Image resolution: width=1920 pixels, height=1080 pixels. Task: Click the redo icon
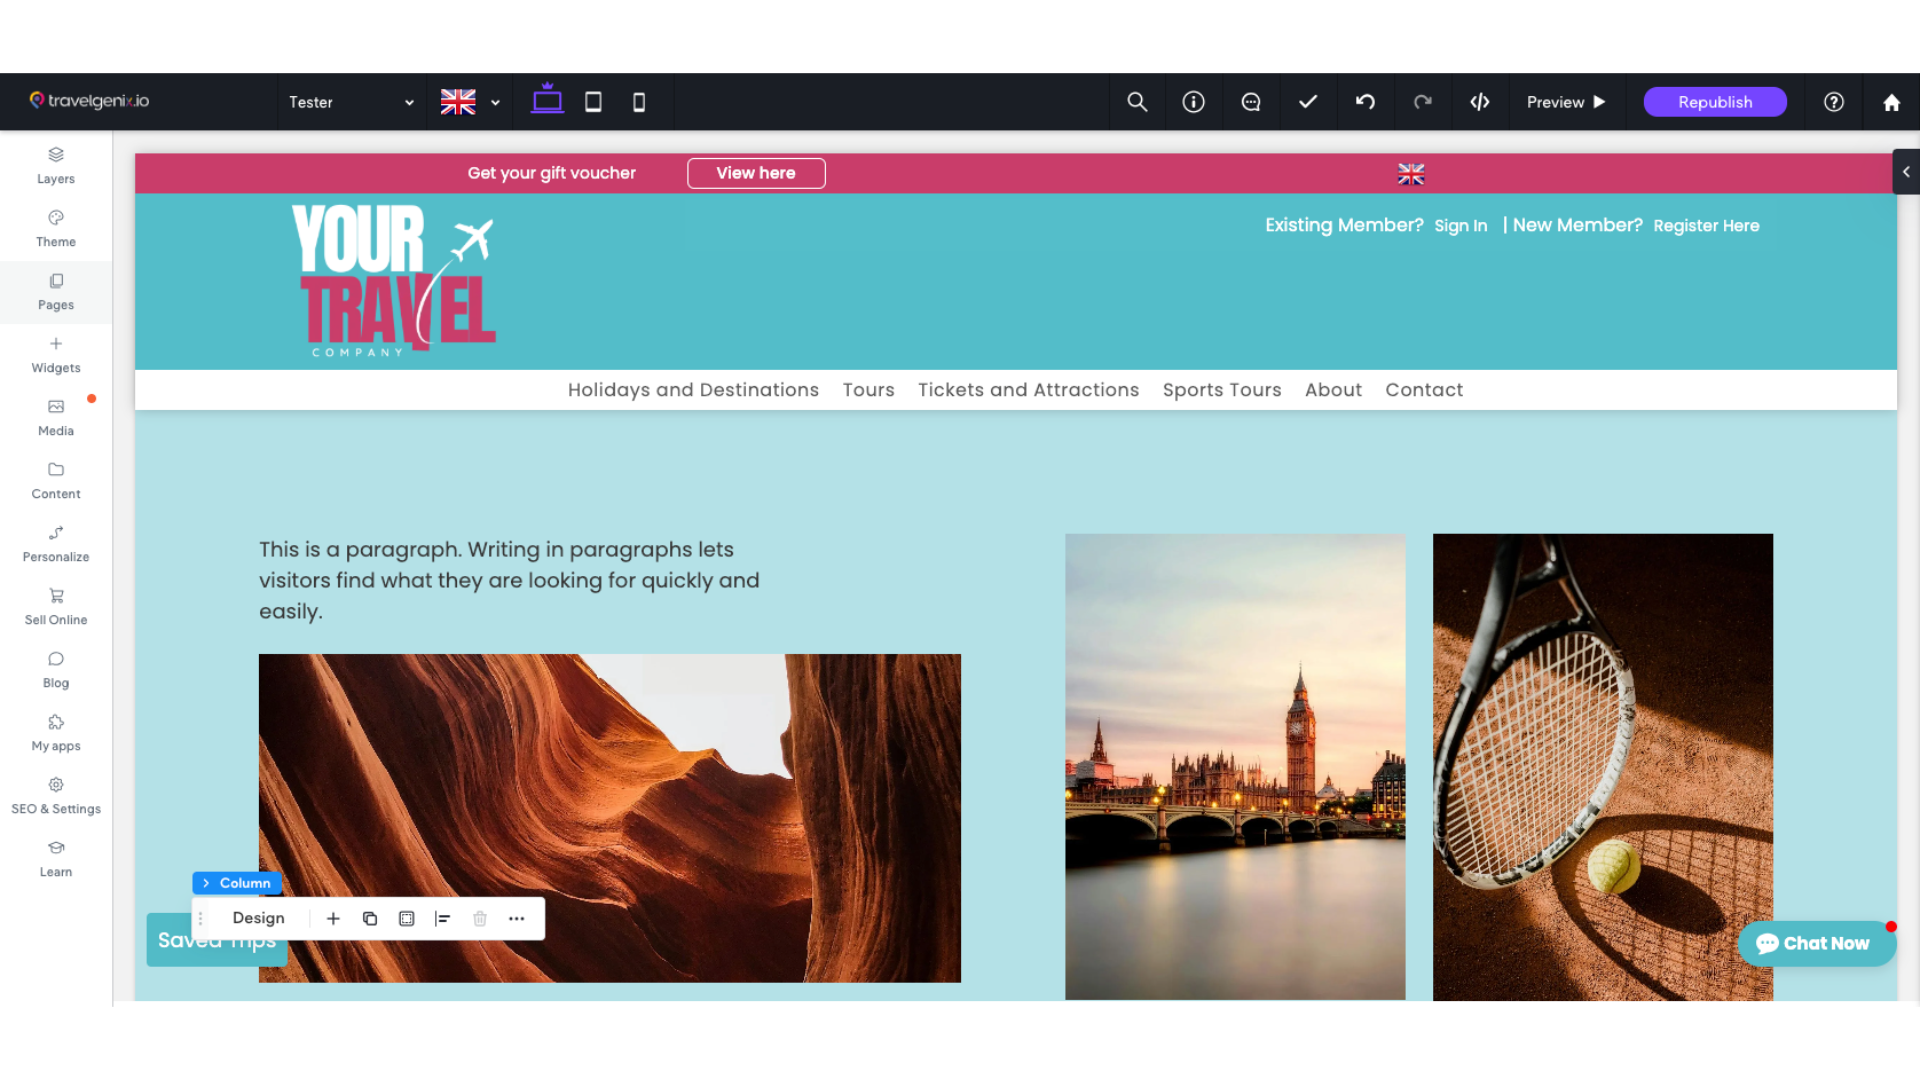[x=1423, y=102]
